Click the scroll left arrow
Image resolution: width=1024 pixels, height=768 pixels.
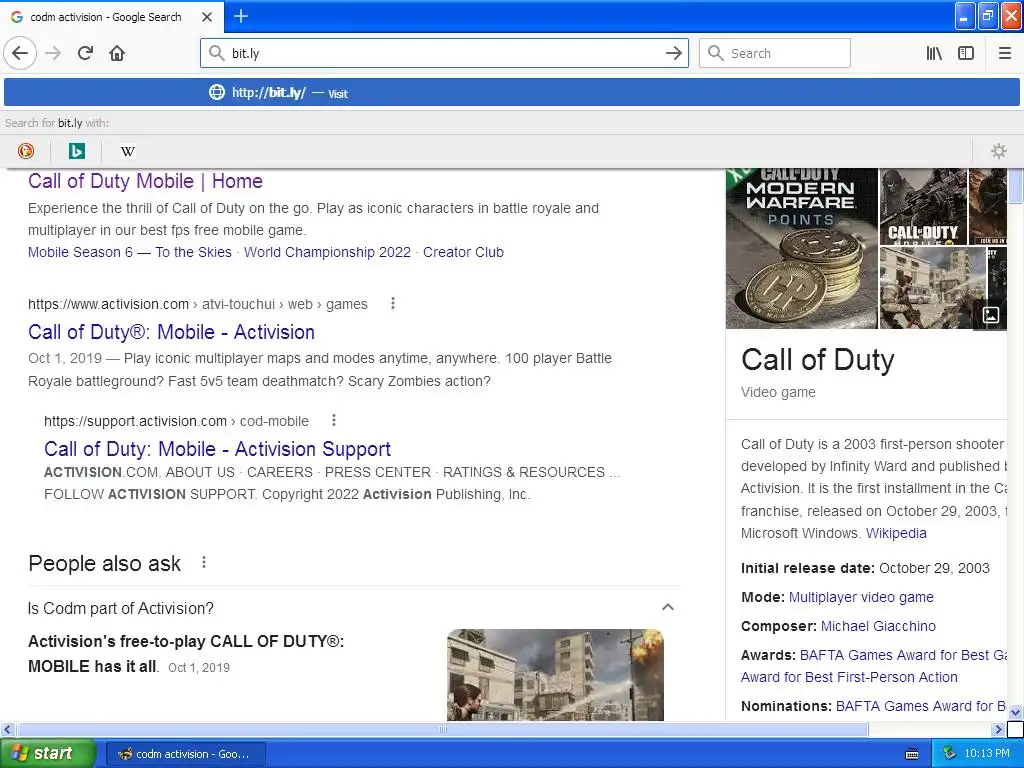[7, 729]
